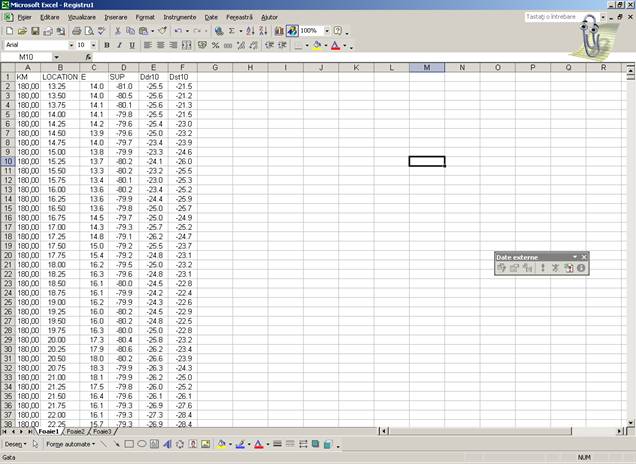Open the 100% zoom dropdown
Viewport: 636px width, 464px height.
click(x=325, y=31)
